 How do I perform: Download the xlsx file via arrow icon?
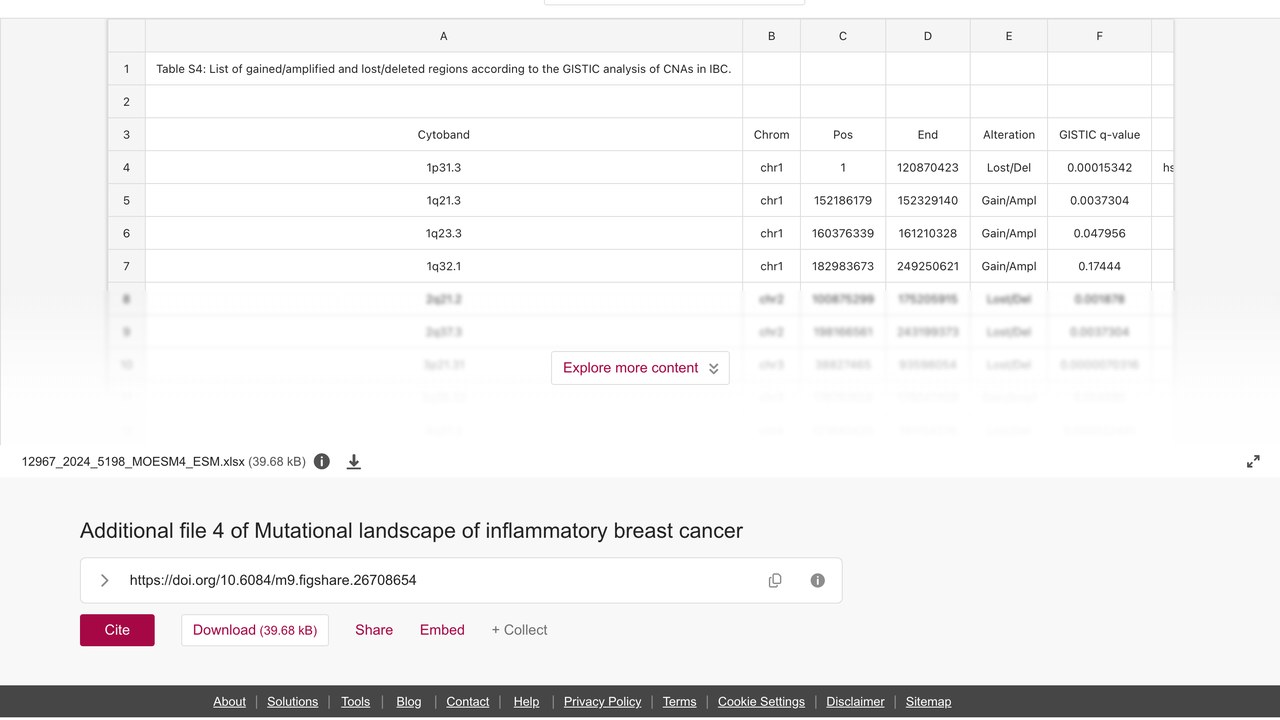tap(354, 462)
